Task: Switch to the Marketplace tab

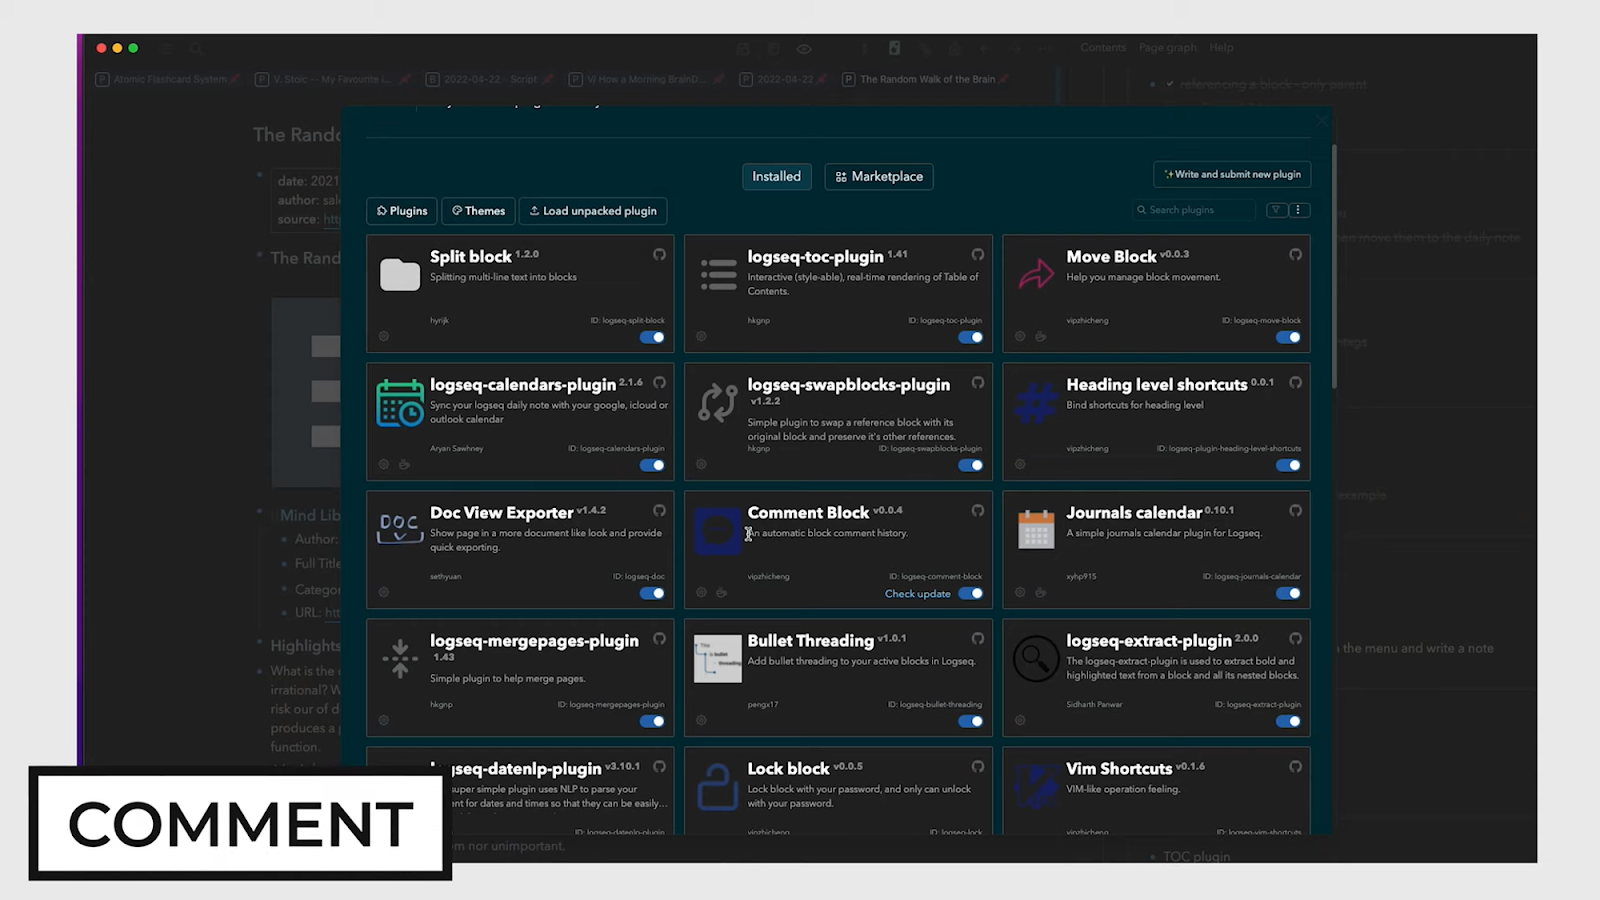Action: click(x=879, y=176)
